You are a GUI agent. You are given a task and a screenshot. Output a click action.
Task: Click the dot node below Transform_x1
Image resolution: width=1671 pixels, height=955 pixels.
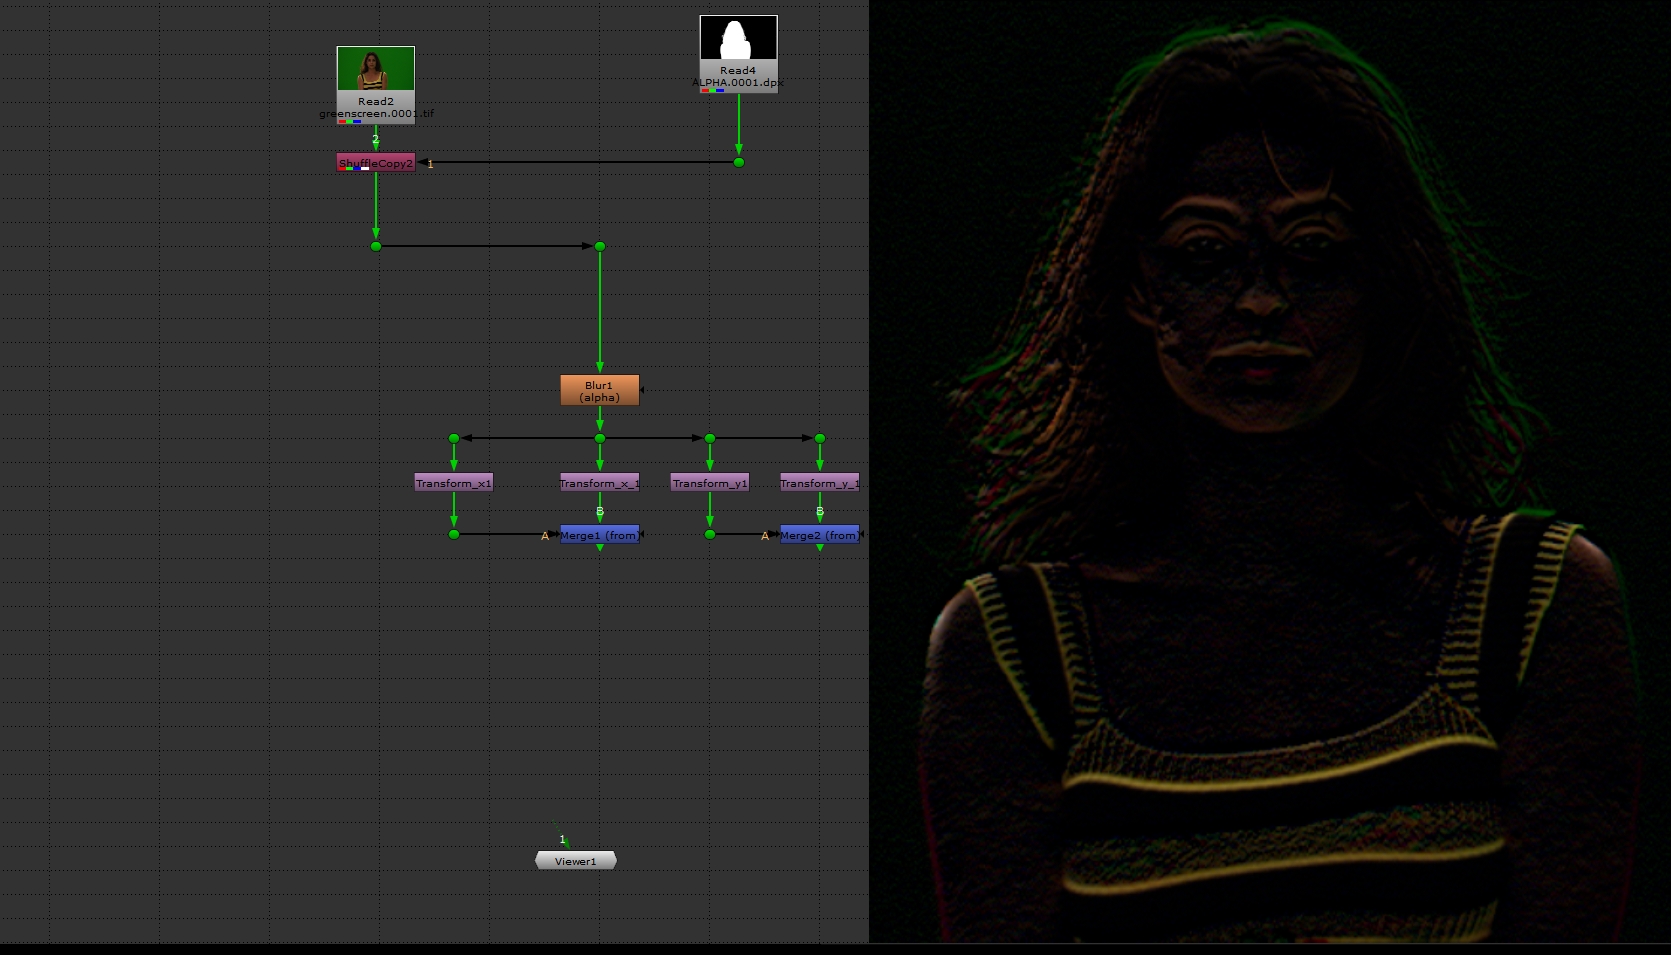click(454, 534)
